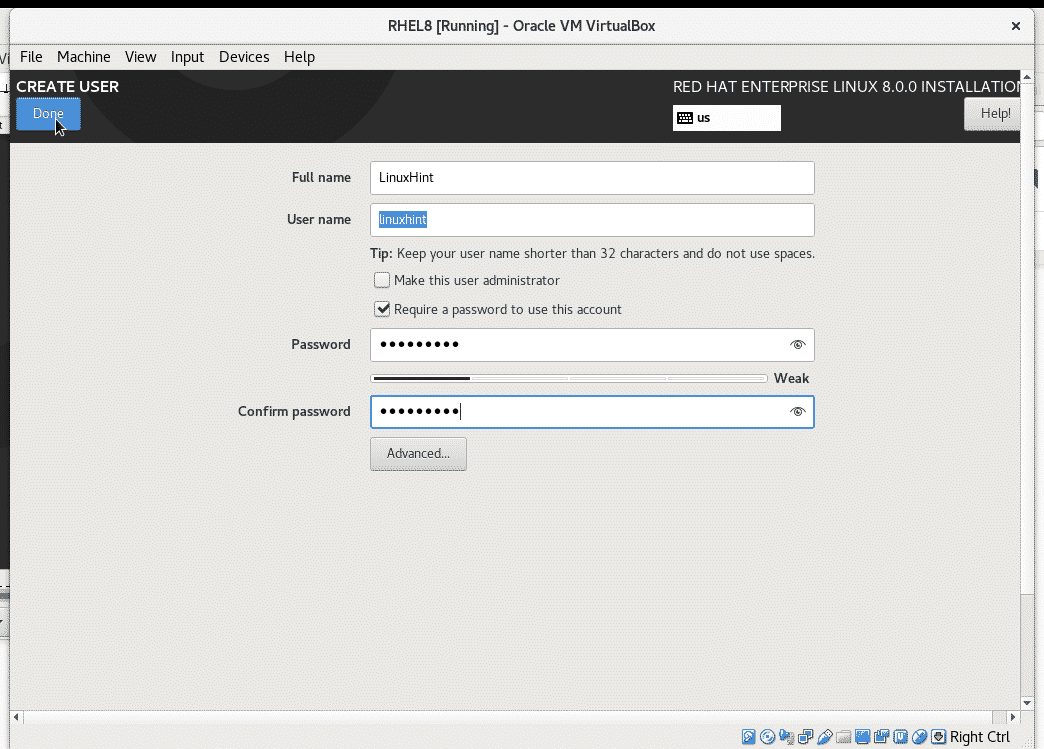The height and width of the screenshot is (749, 1044).
Task: Click the Tip about user name length
Action: [592, 254]
